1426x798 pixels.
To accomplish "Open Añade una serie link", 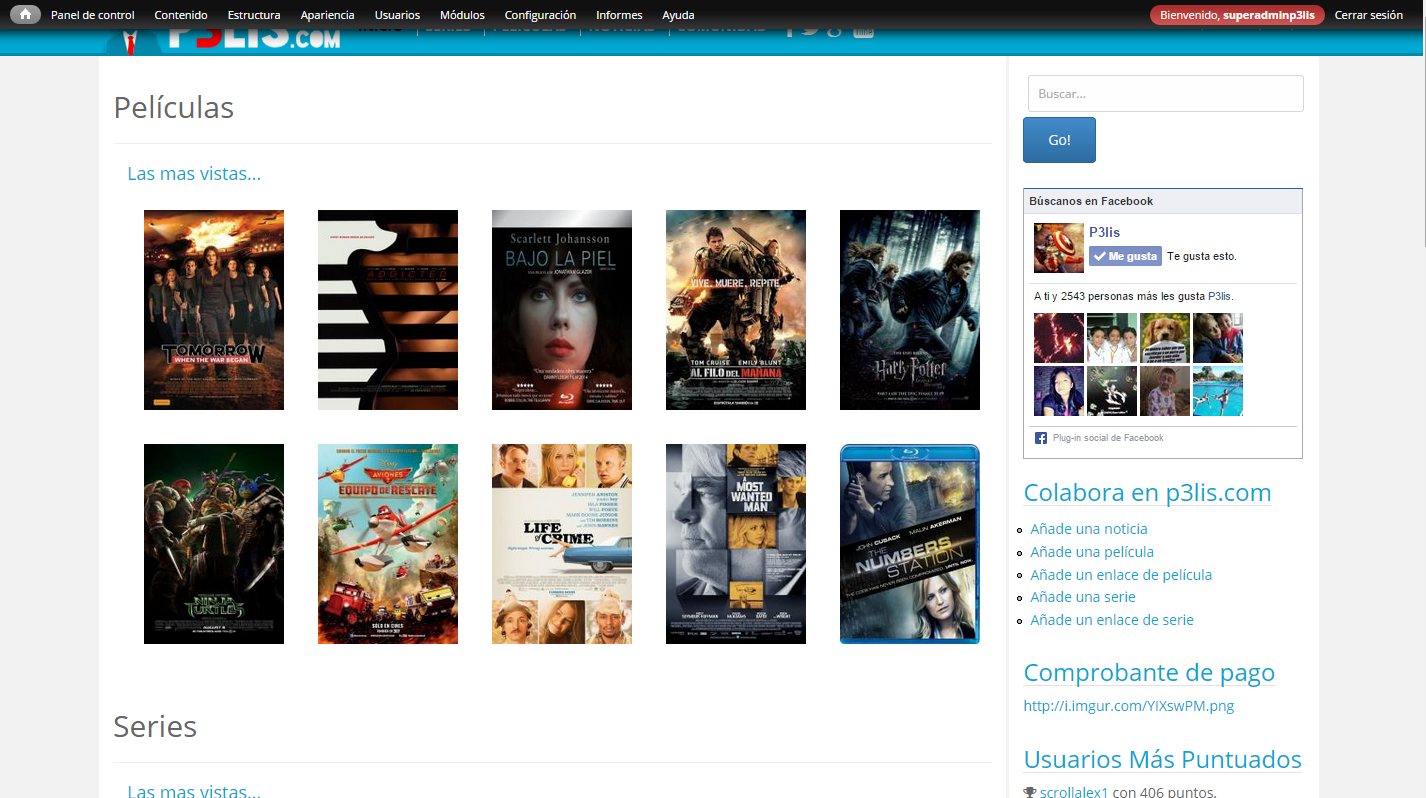I will (1083, 597).
